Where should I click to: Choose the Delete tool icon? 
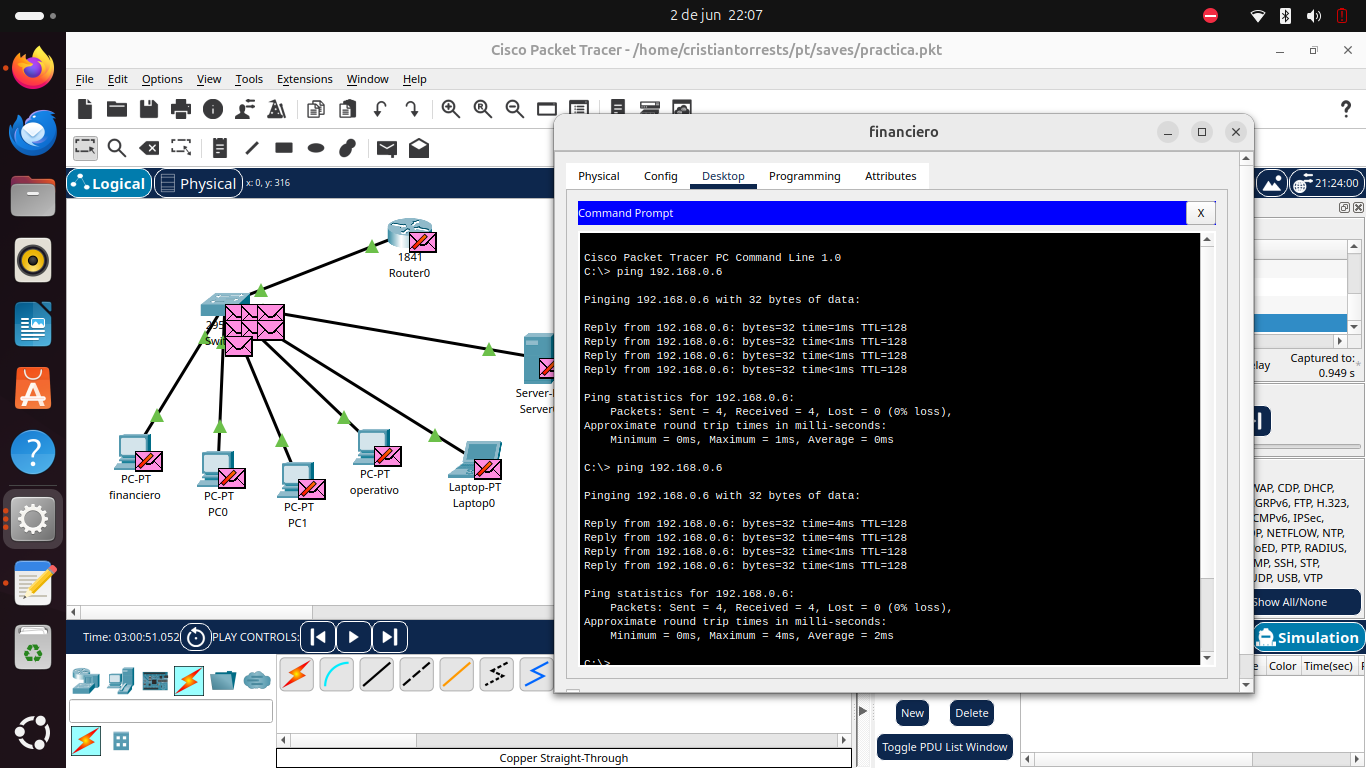coord(149,148)
